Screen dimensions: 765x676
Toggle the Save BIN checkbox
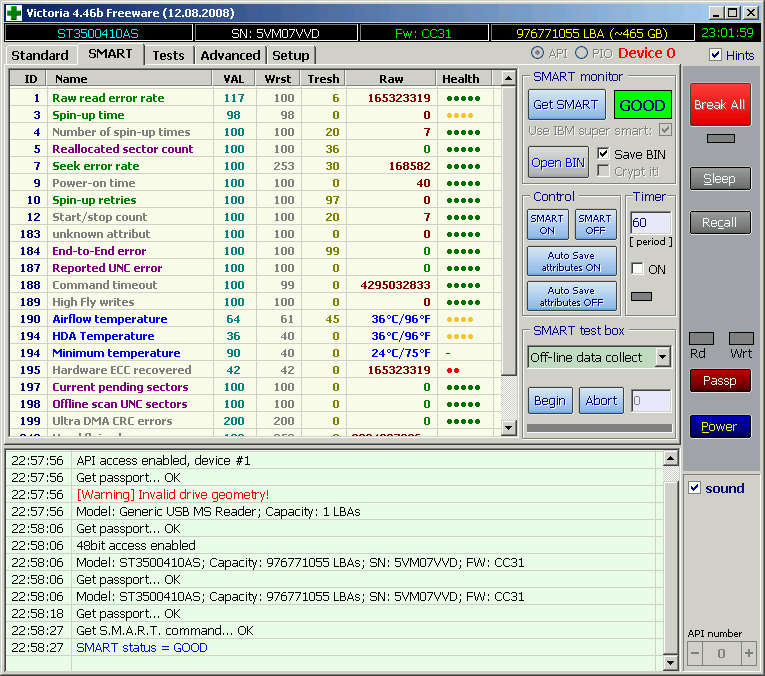pos(603,154)
